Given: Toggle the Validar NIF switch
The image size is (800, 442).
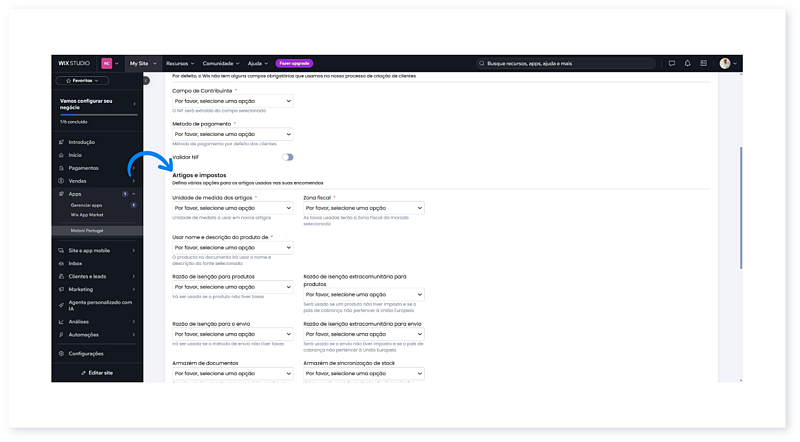Looking at the screenshot, I should [x=288, y=157].
